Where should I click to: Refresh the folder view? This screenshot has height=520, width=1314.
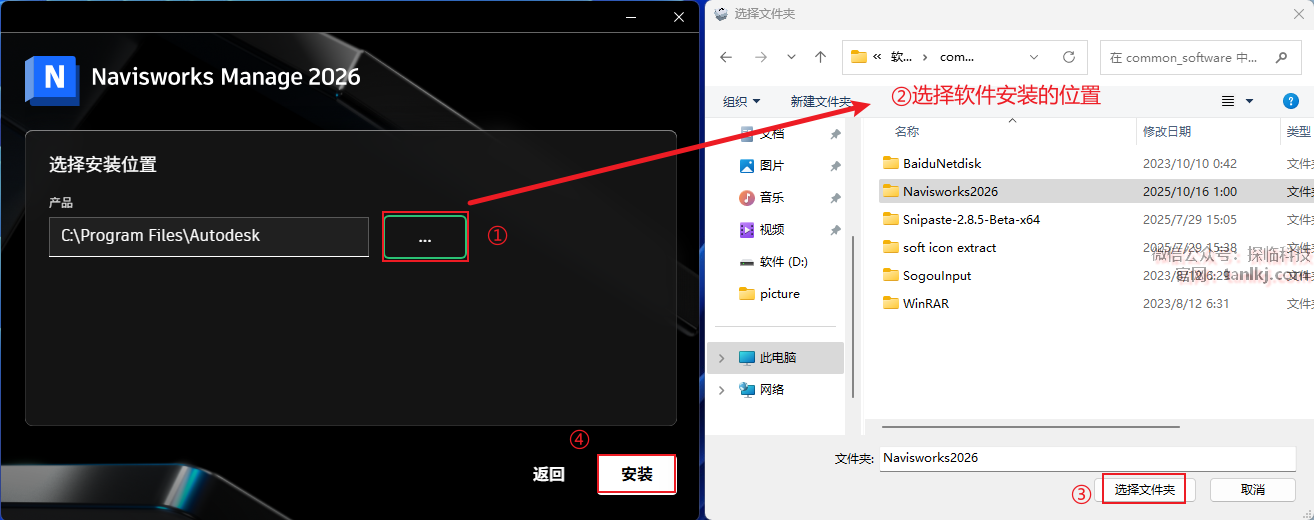(1068, 57)
